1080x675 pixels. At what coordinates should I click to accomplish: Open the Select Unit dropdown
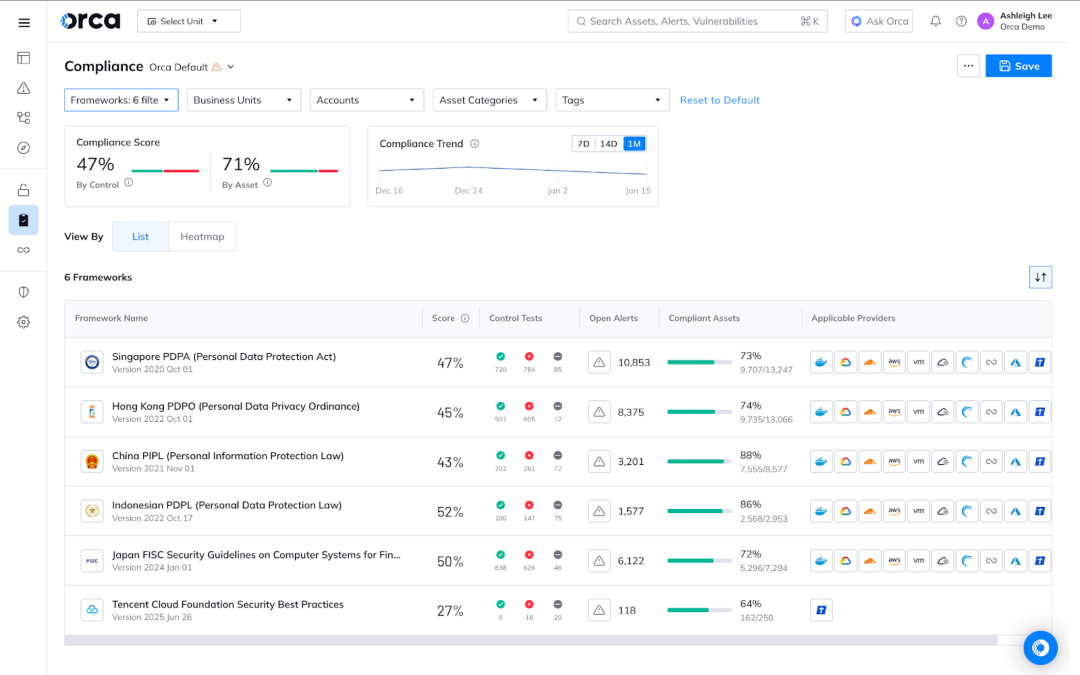[188, 20]
